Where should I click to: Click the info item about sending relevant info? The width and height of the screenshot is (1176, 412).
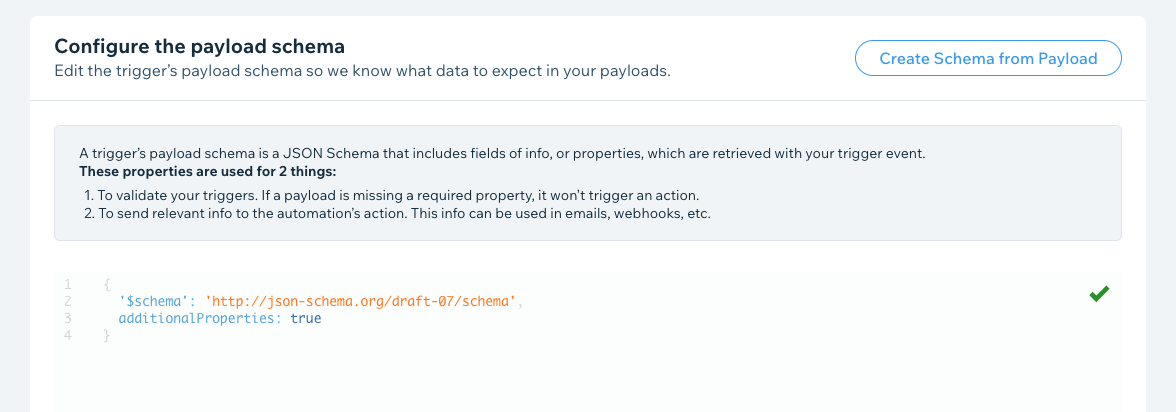pos(397,213)
